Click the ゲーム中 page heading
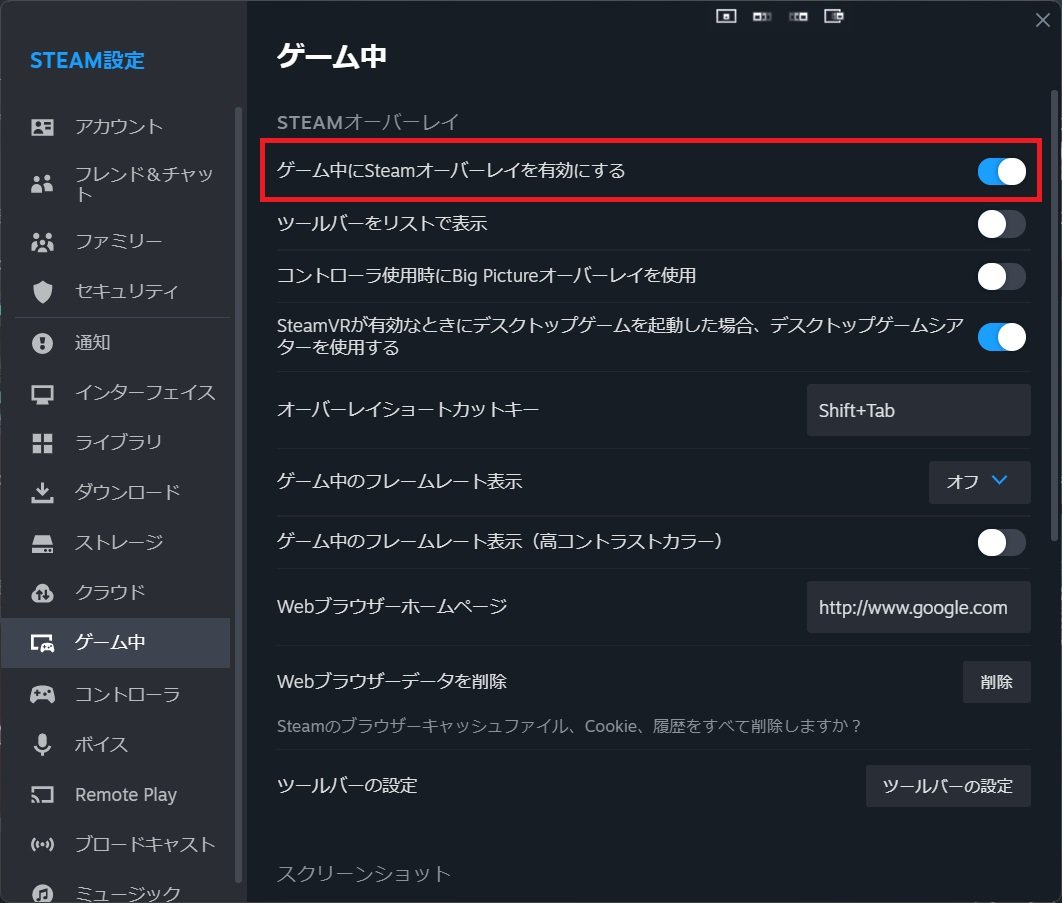This screenshot has width=1062, height=903. click(332, 56)
